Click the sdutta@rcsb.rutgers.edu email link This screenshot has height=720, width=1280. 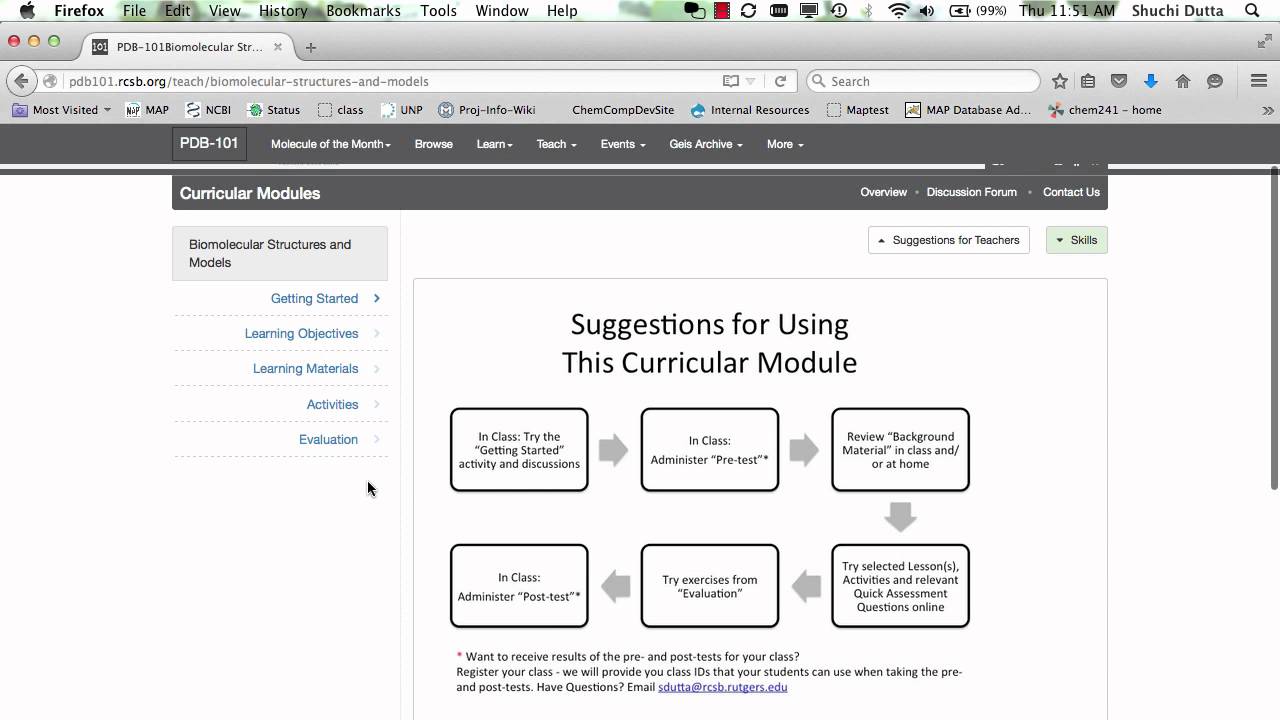tap(722, 687)
